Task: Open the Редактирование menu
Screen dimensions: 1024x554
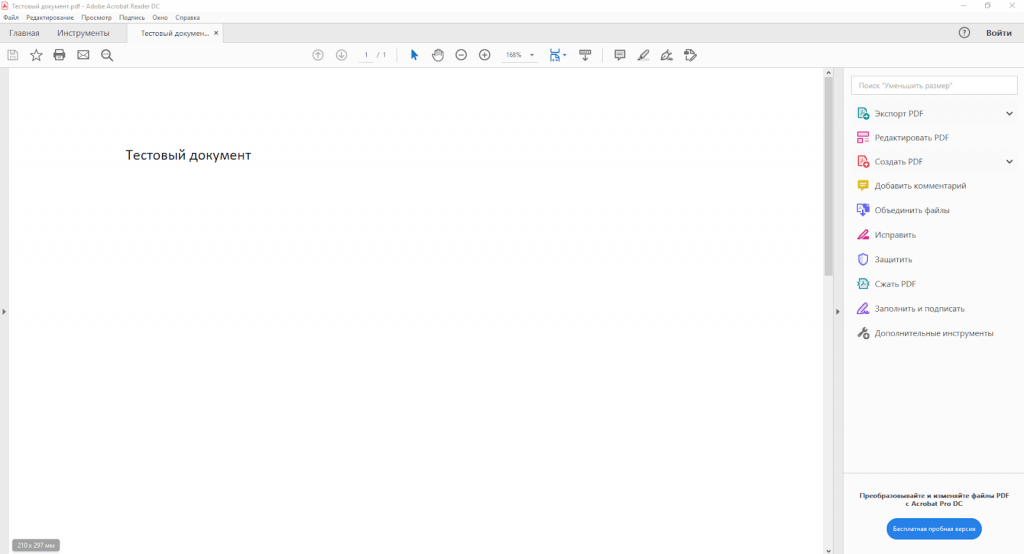Action: click(x=50, y=18)
